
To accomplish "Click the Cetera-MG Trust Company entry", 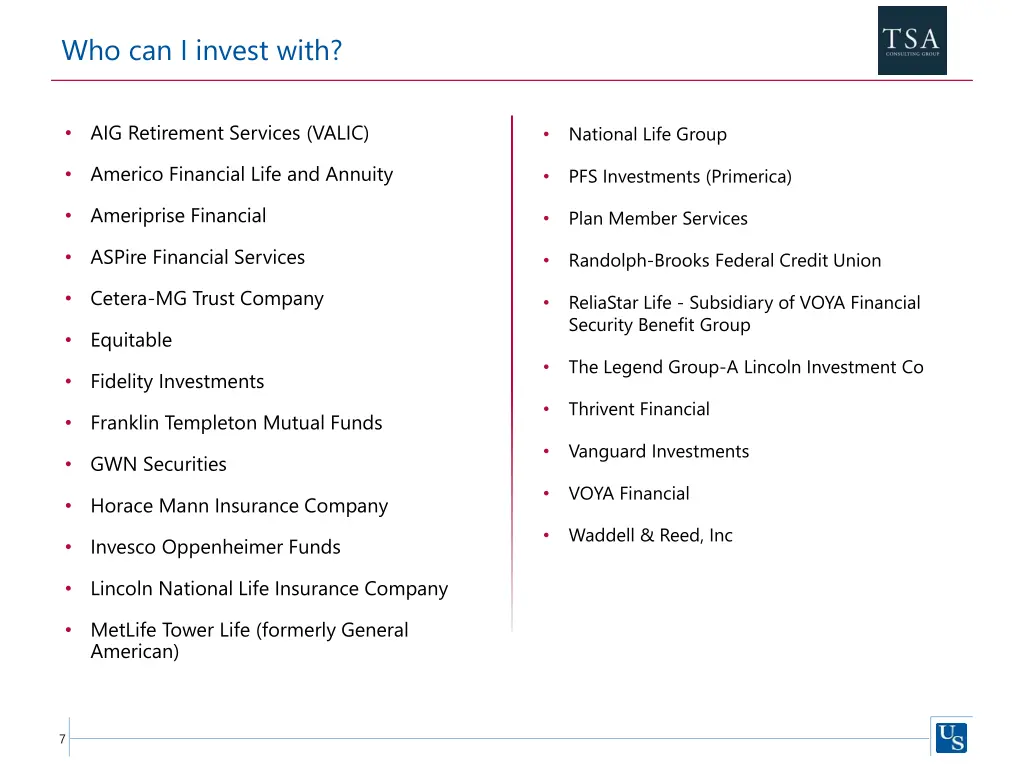I will coord(207,298).
